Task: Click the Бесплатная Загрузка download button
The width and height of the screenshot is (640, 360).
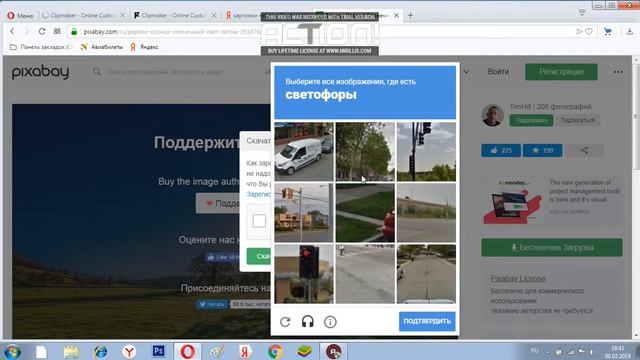Action: 552,247
